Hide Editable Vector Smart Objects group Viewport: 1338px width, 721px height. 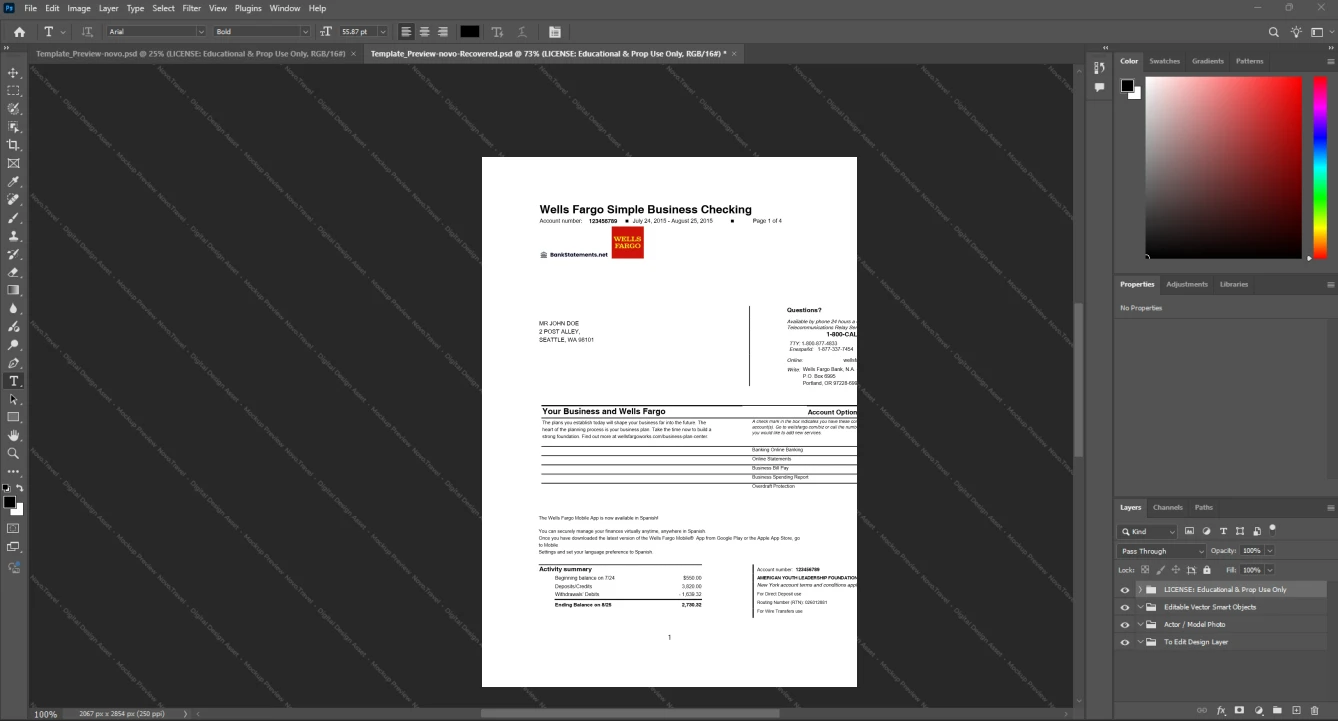[x=1125, y=607]
